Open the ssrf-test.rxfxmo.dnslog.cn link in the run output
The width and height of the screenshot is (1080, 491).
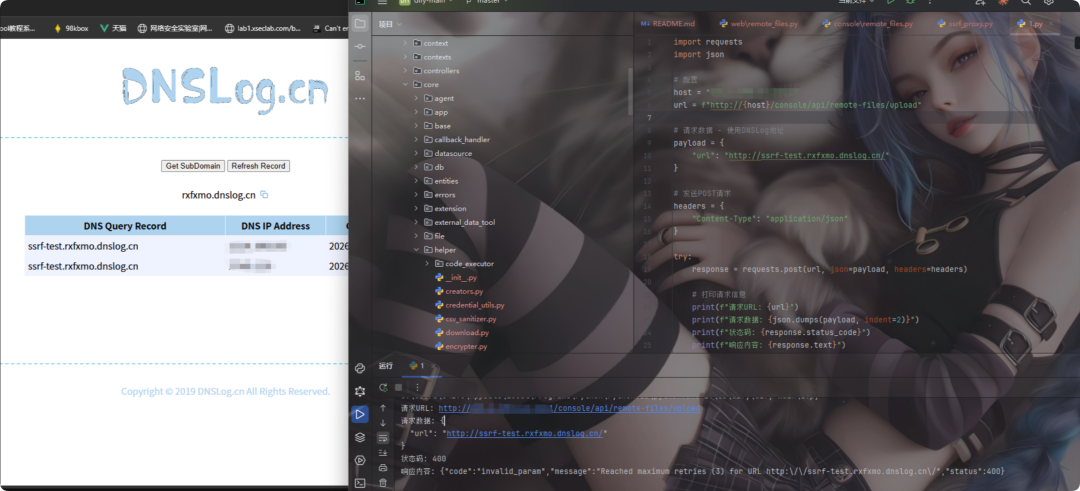pyautogui.click(x=526, y=433)
